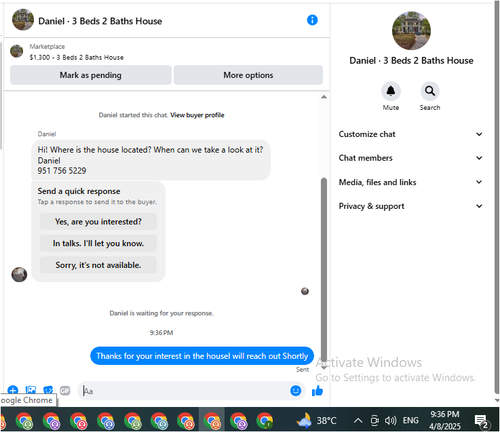Mute the conversation using the bell icon
The image size is (500, 432).
pos(391,91)
